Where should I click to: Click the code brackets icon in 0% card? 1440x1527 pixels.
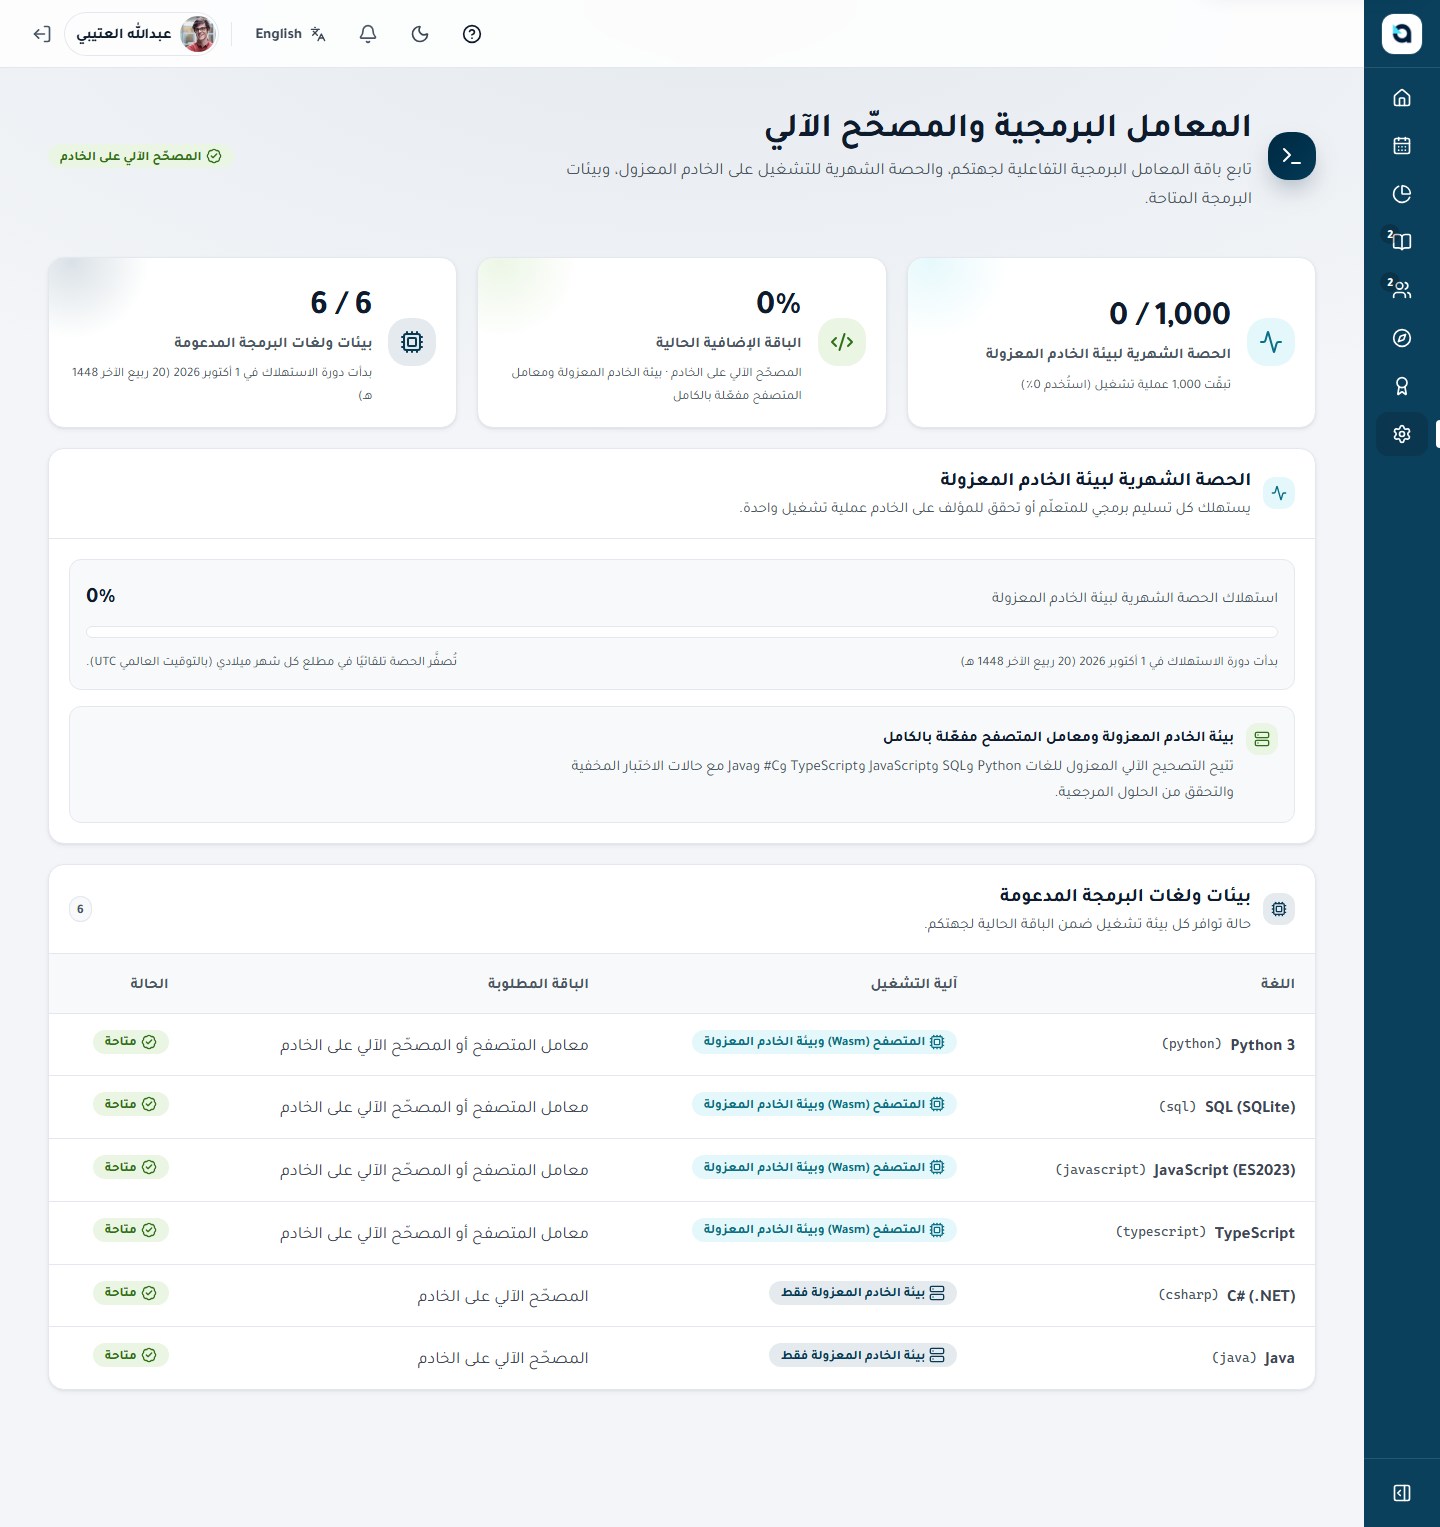(842, 342)
